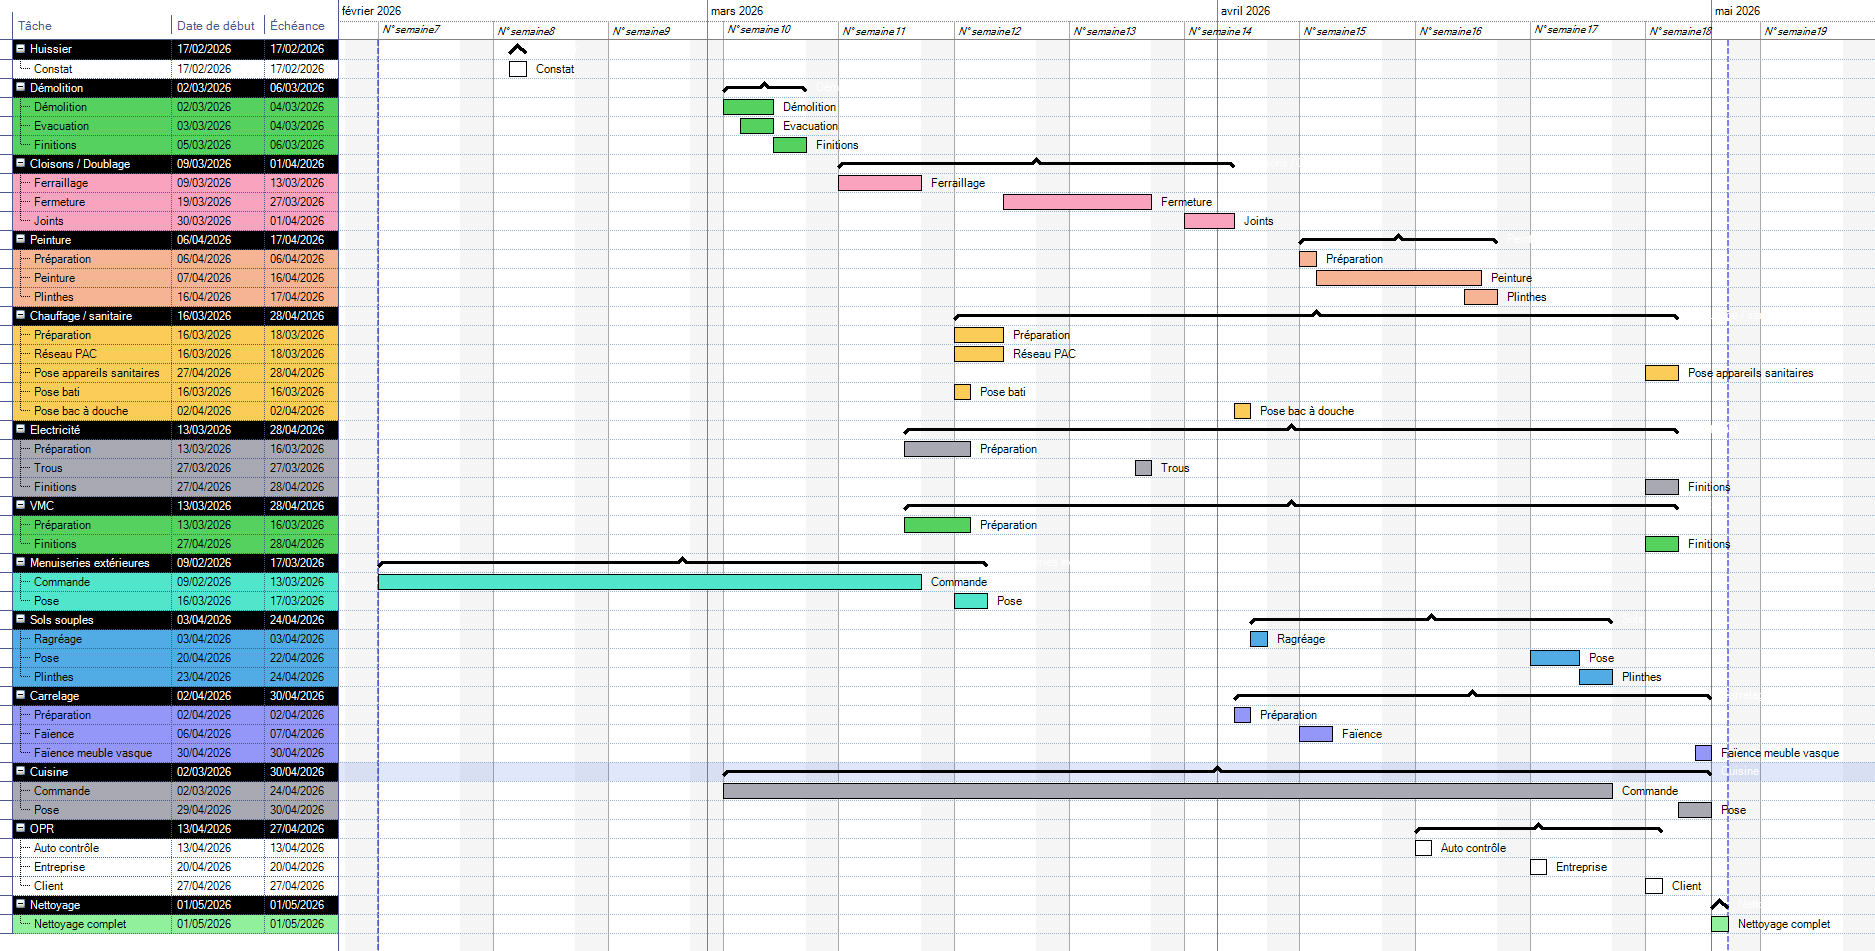This screenshot has height=951, width=1875.
Task: Click the Joints start date 30/03/2026
Action: [204, 221]
